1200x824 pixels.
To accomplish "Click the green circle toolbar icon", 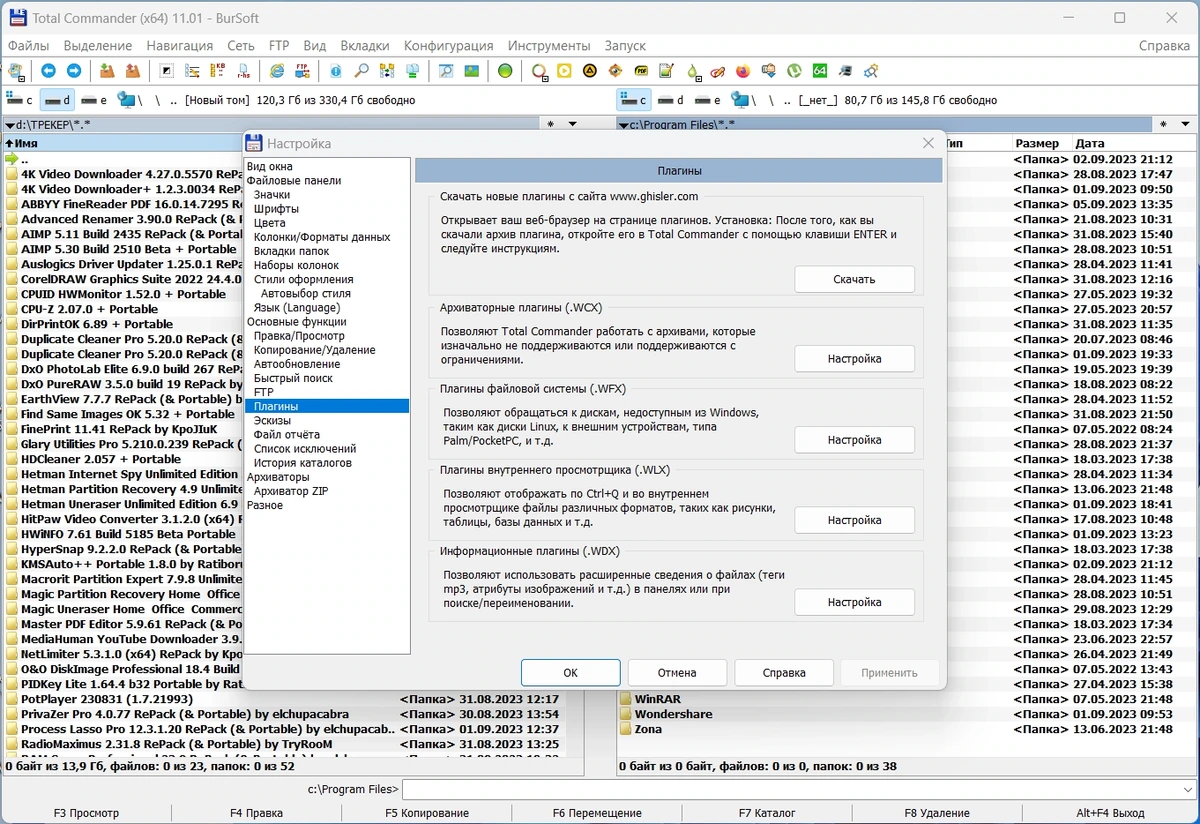I will pyautogui.click(x=505, y=71).
